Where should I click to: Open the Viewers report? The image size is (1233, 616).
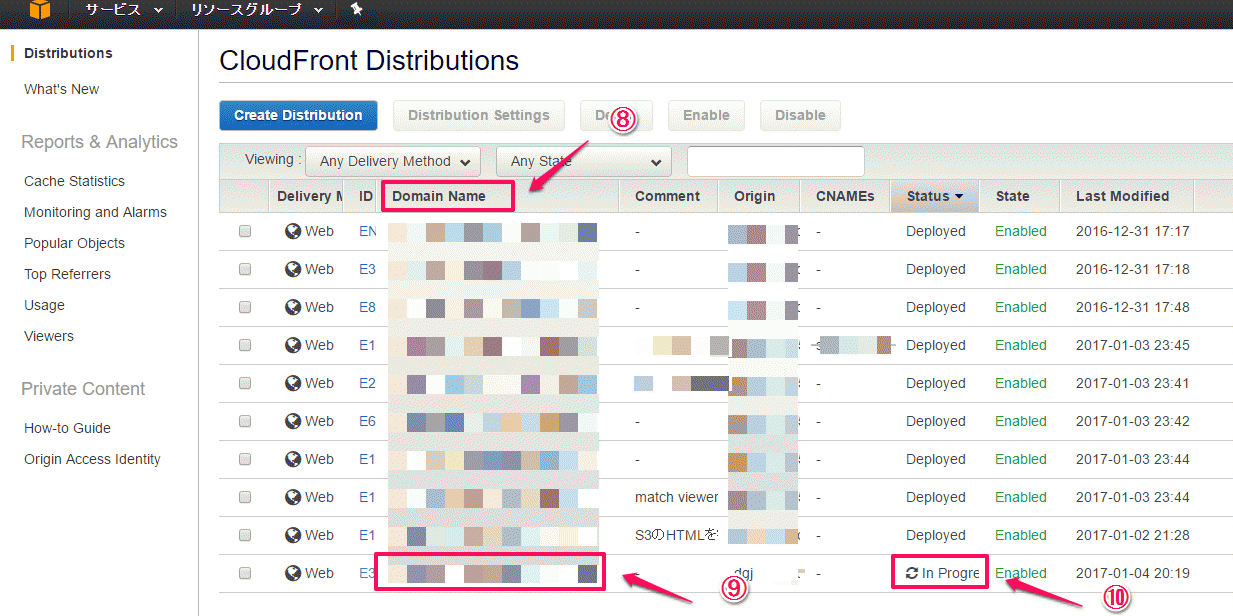pyautogui.click(x=49, y=336)
